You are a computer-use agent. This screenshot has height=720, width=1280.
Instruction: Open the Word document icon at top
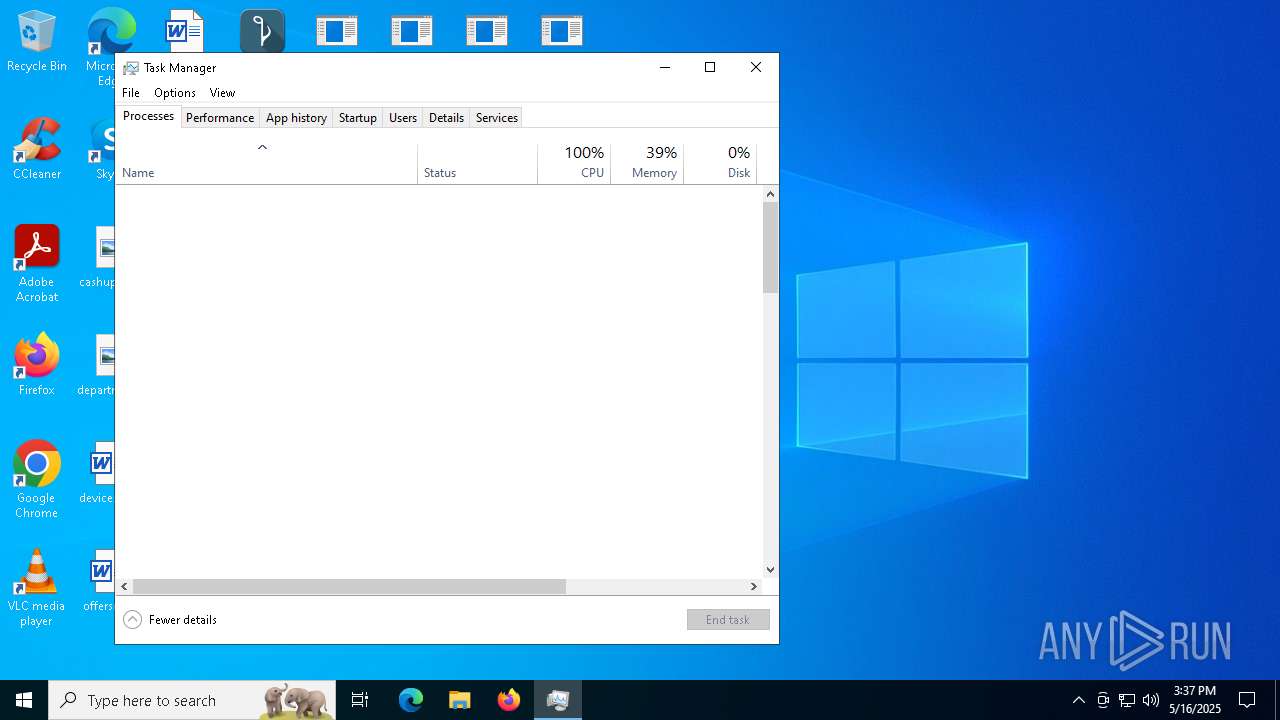pos(184,31)
